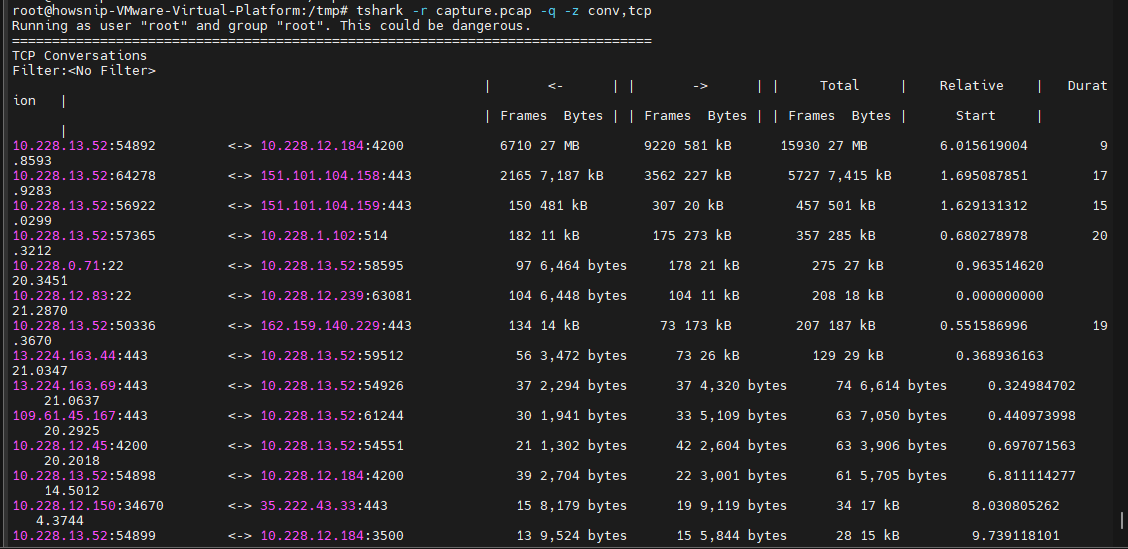This screenshot has width=1128, height=549.
Task: Click start time 6.015619004
Action: coord(983,146)
